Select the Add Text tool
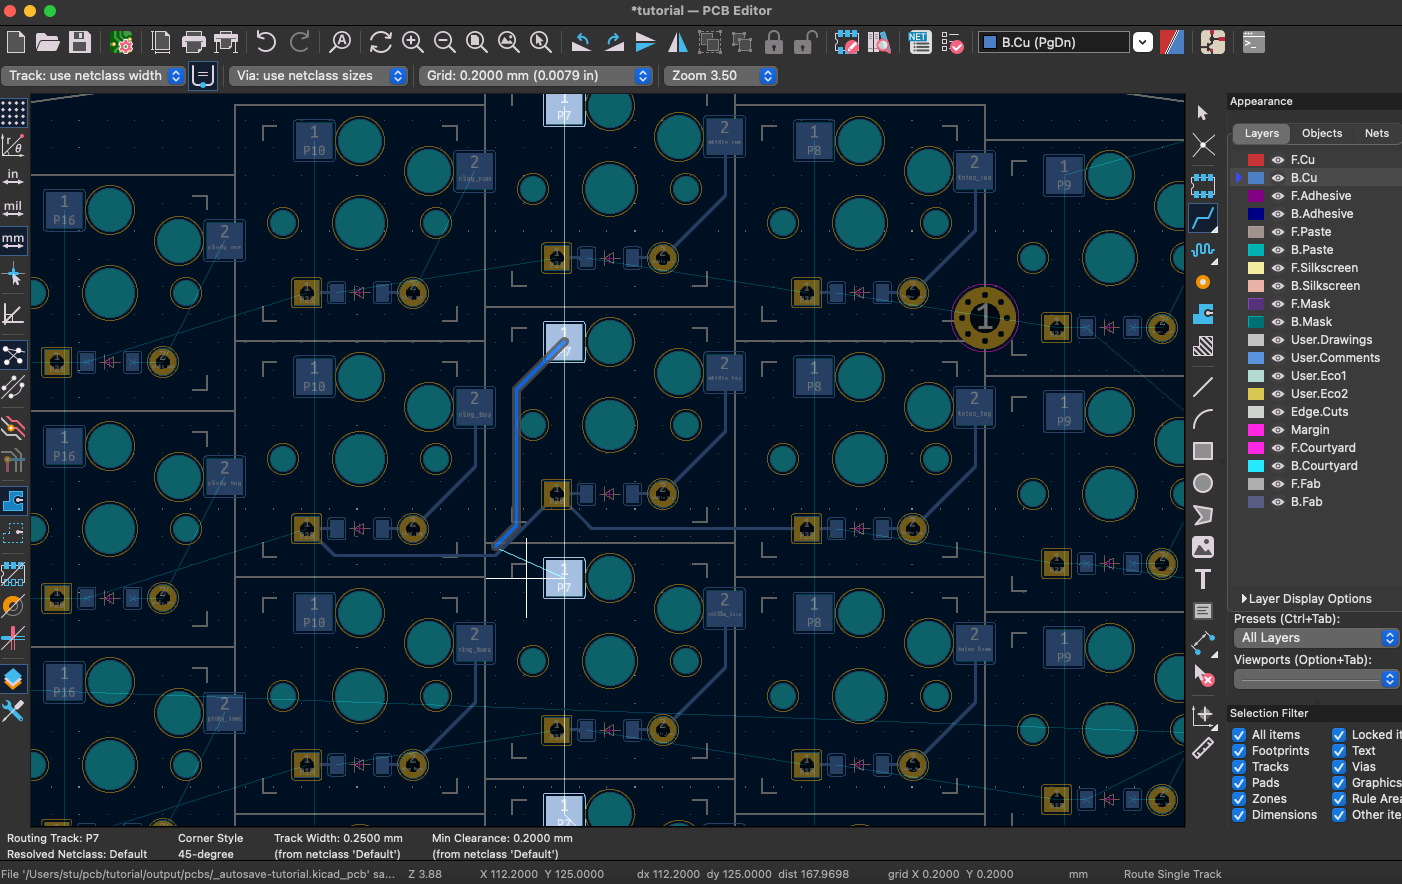Screen dimensions: 1402x884 click(x=1204, y=579)
